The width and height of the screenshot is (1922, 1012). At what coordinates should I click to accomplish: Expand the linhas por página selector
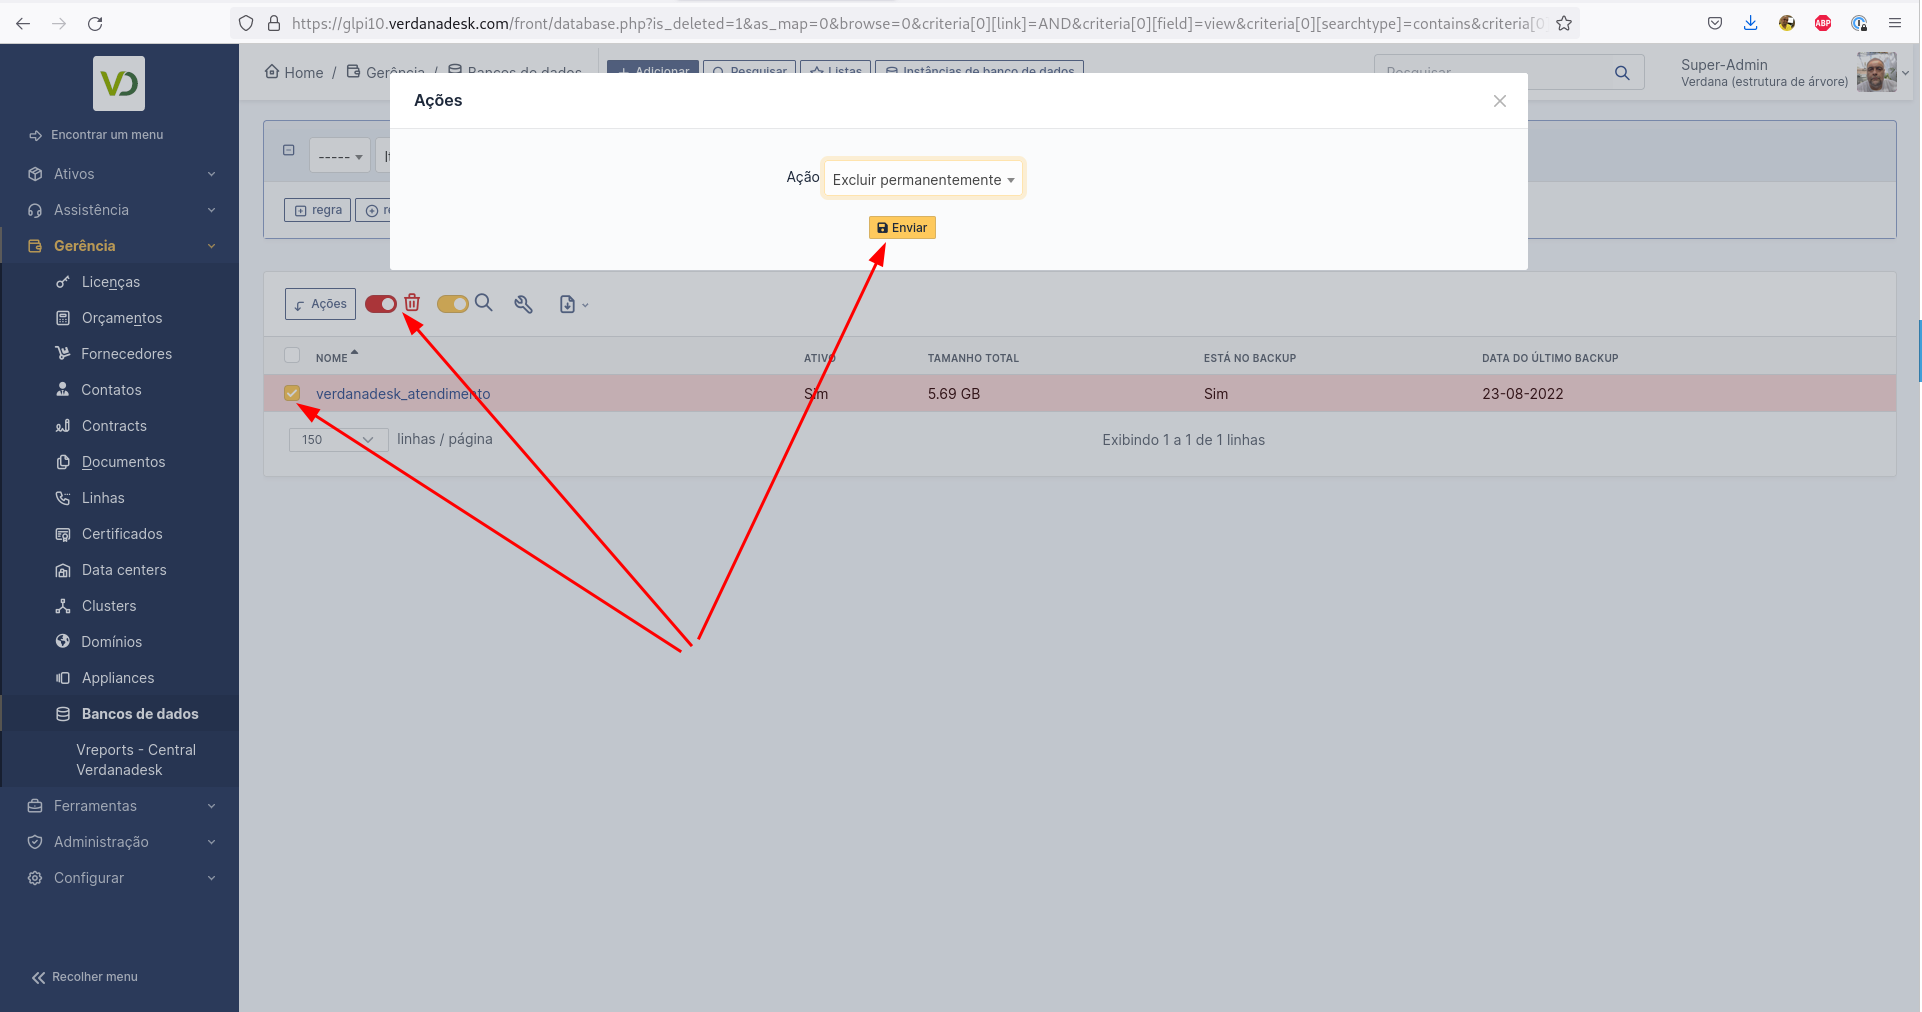[337, 439]
